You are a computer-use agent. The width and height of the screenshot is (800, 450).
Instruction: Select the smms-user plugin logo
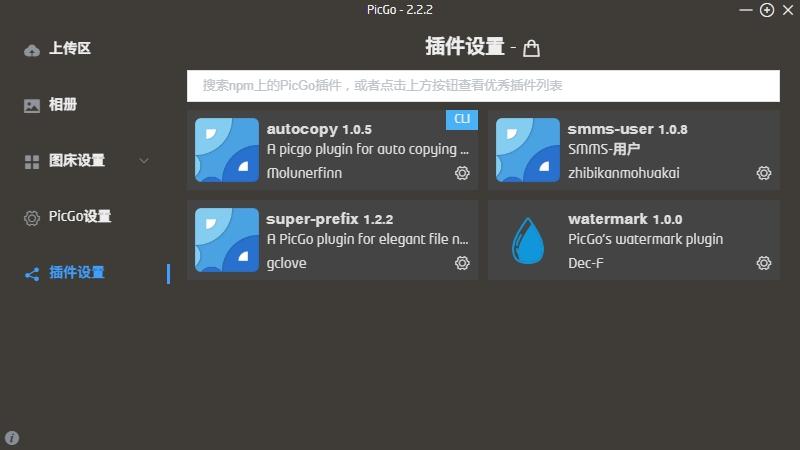(x=528, y=150)
